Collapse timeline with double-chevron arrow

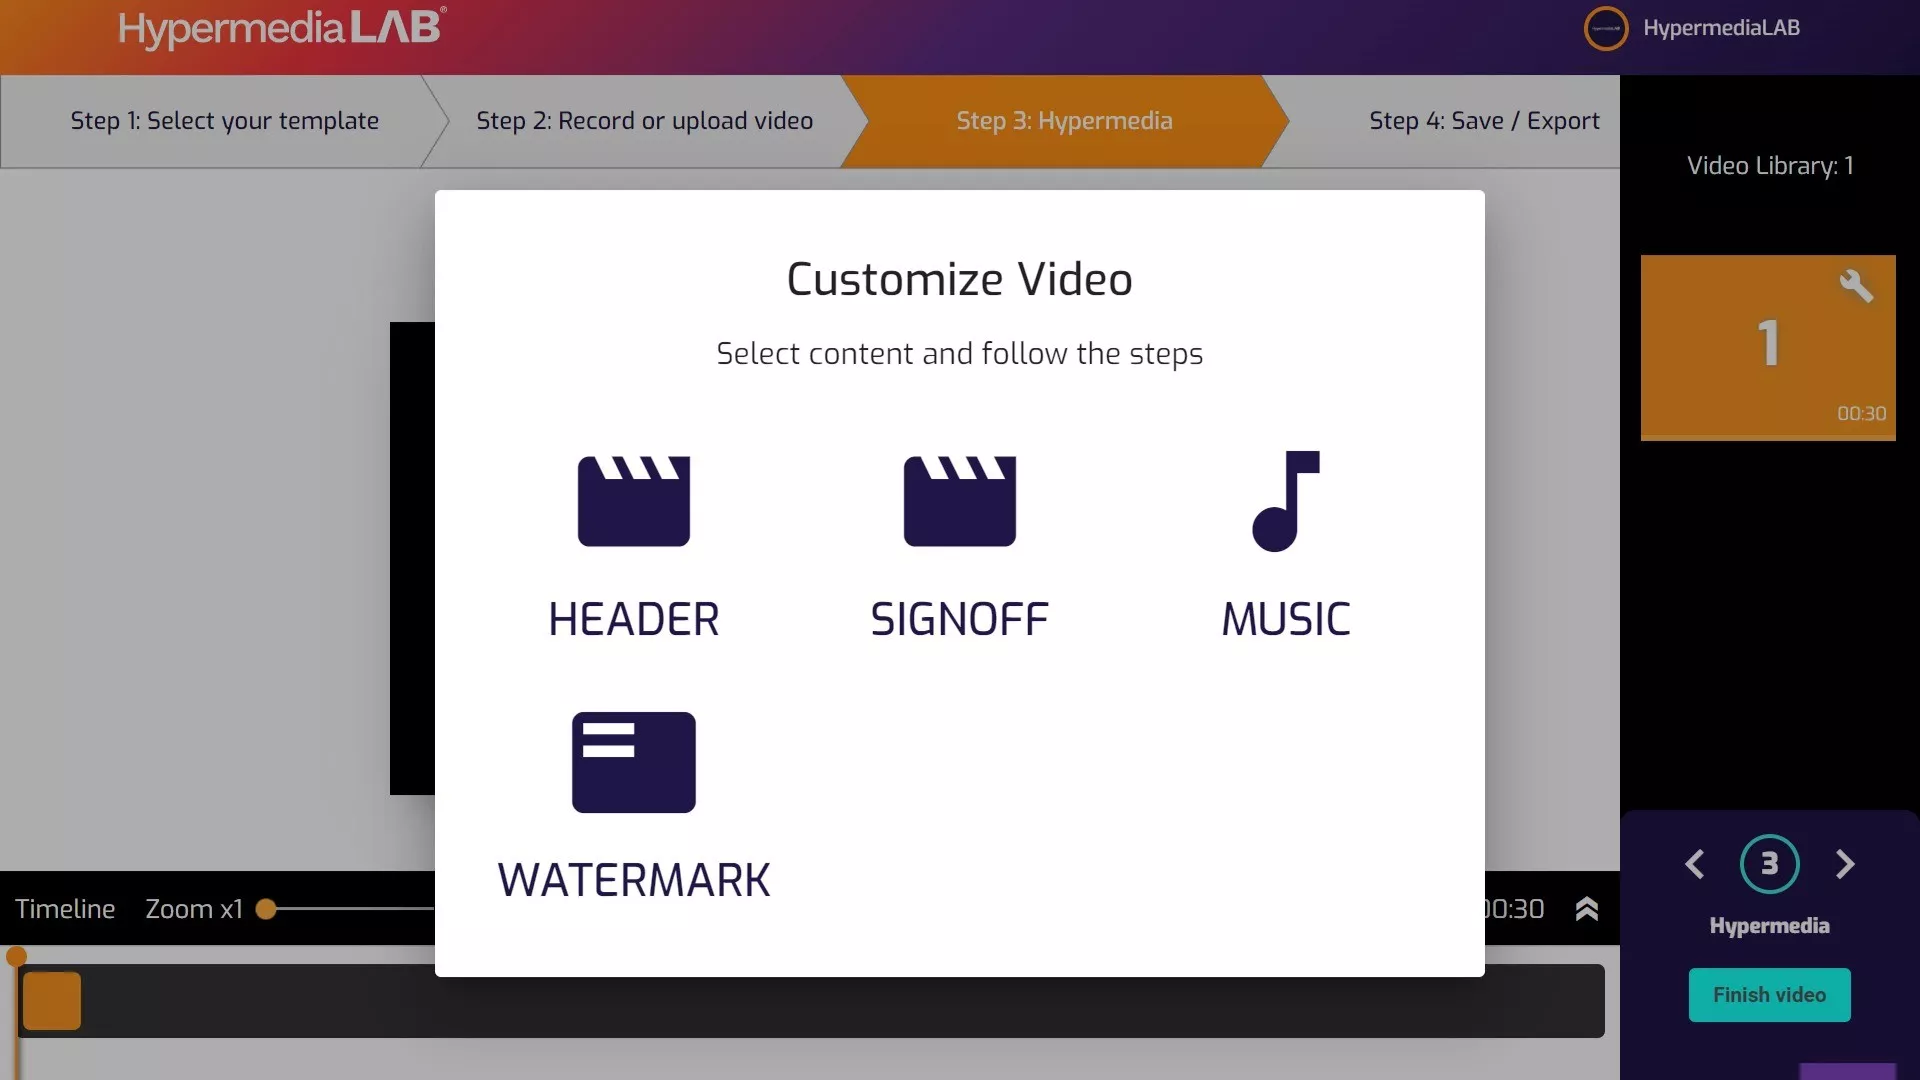pyautogui.click(x=1587, y=909)
